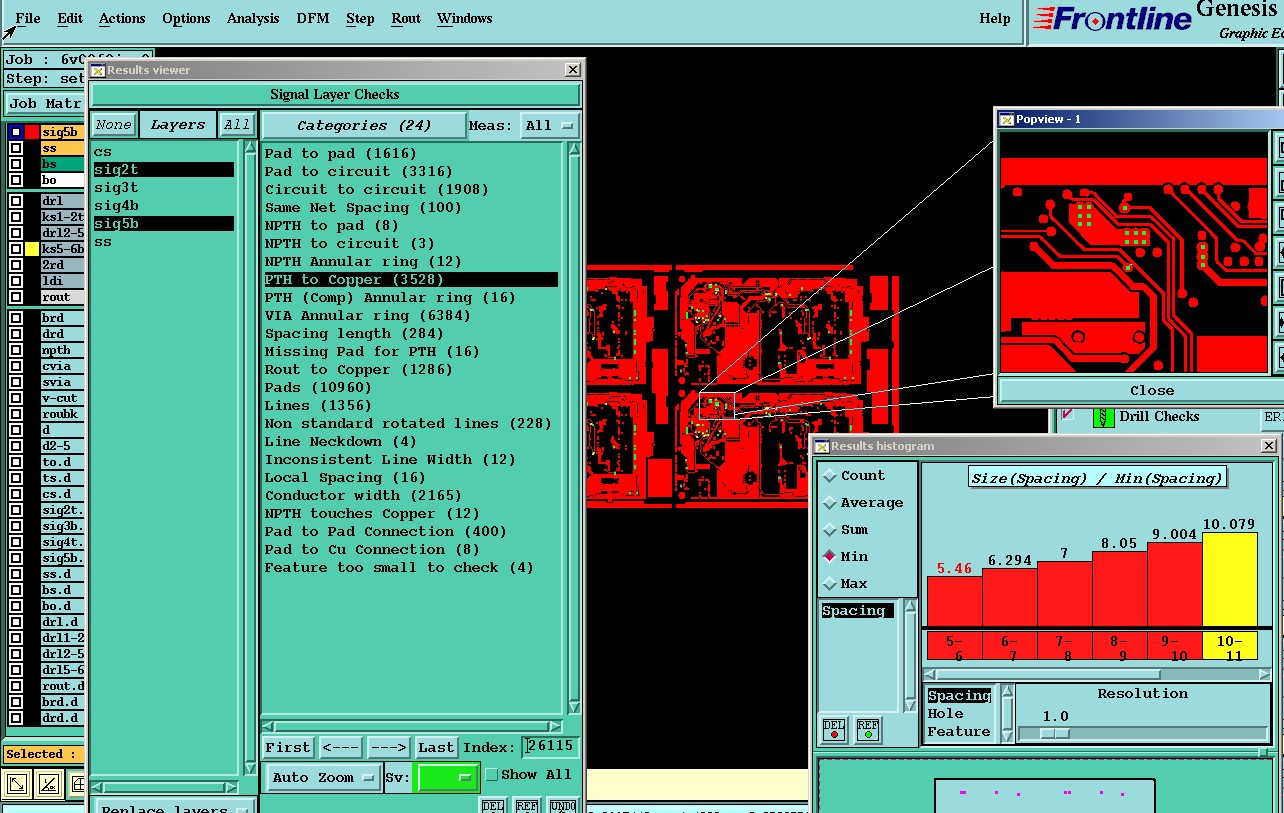Click the Popview window title icon
1284x813 pixels.
tap(1007, 119)
